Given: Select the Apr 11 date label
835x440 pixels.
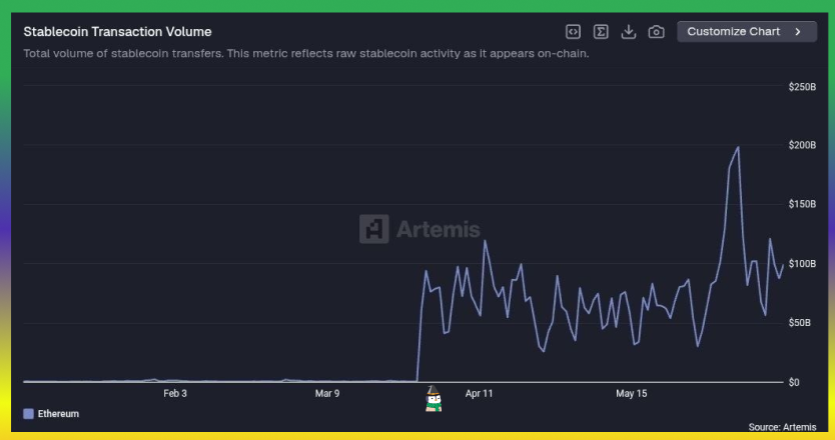Looking at the screenshot, I should 479,393.
